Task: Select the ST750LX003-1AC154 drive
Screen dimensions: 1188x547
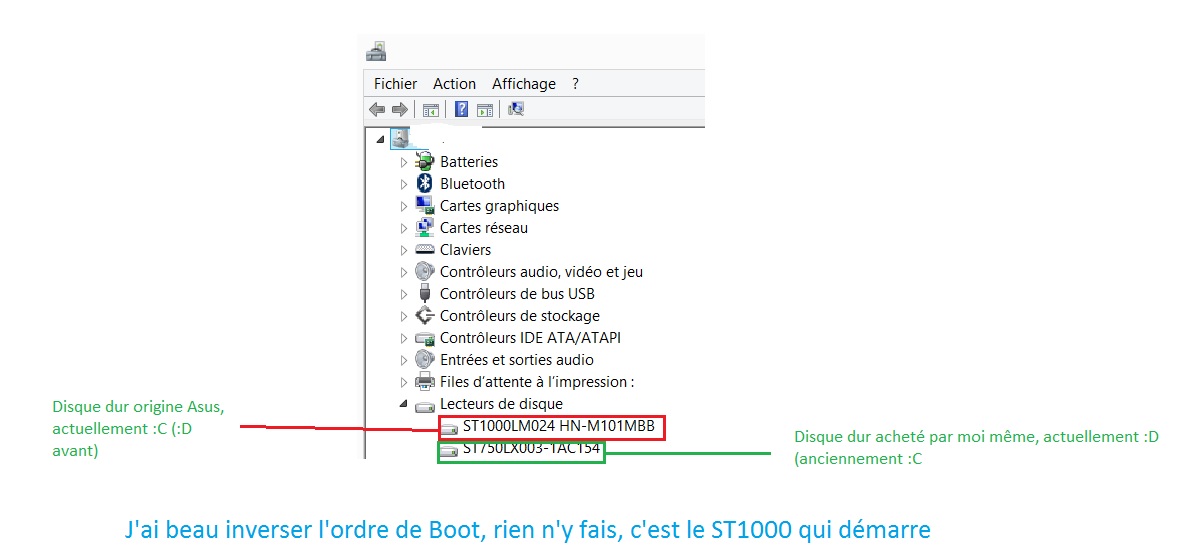Action: 532,449
